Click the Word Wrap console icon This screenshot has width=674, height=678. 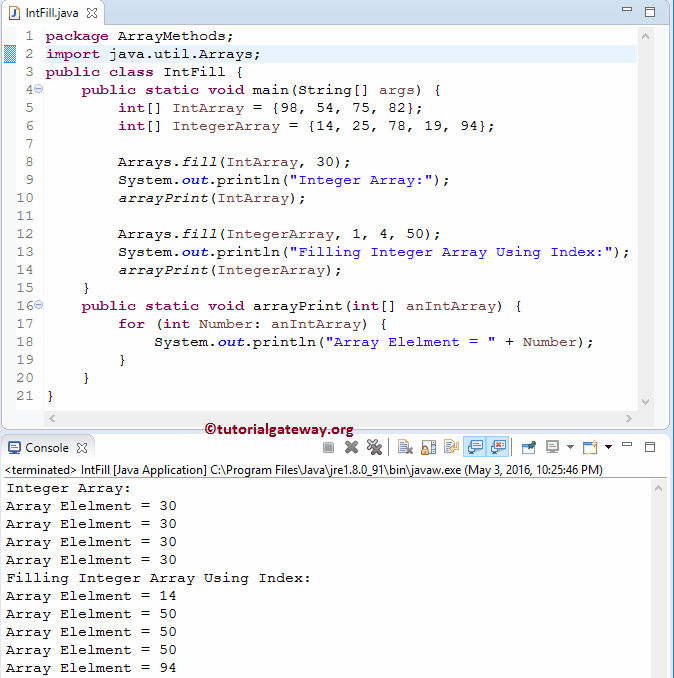(451, 447)
